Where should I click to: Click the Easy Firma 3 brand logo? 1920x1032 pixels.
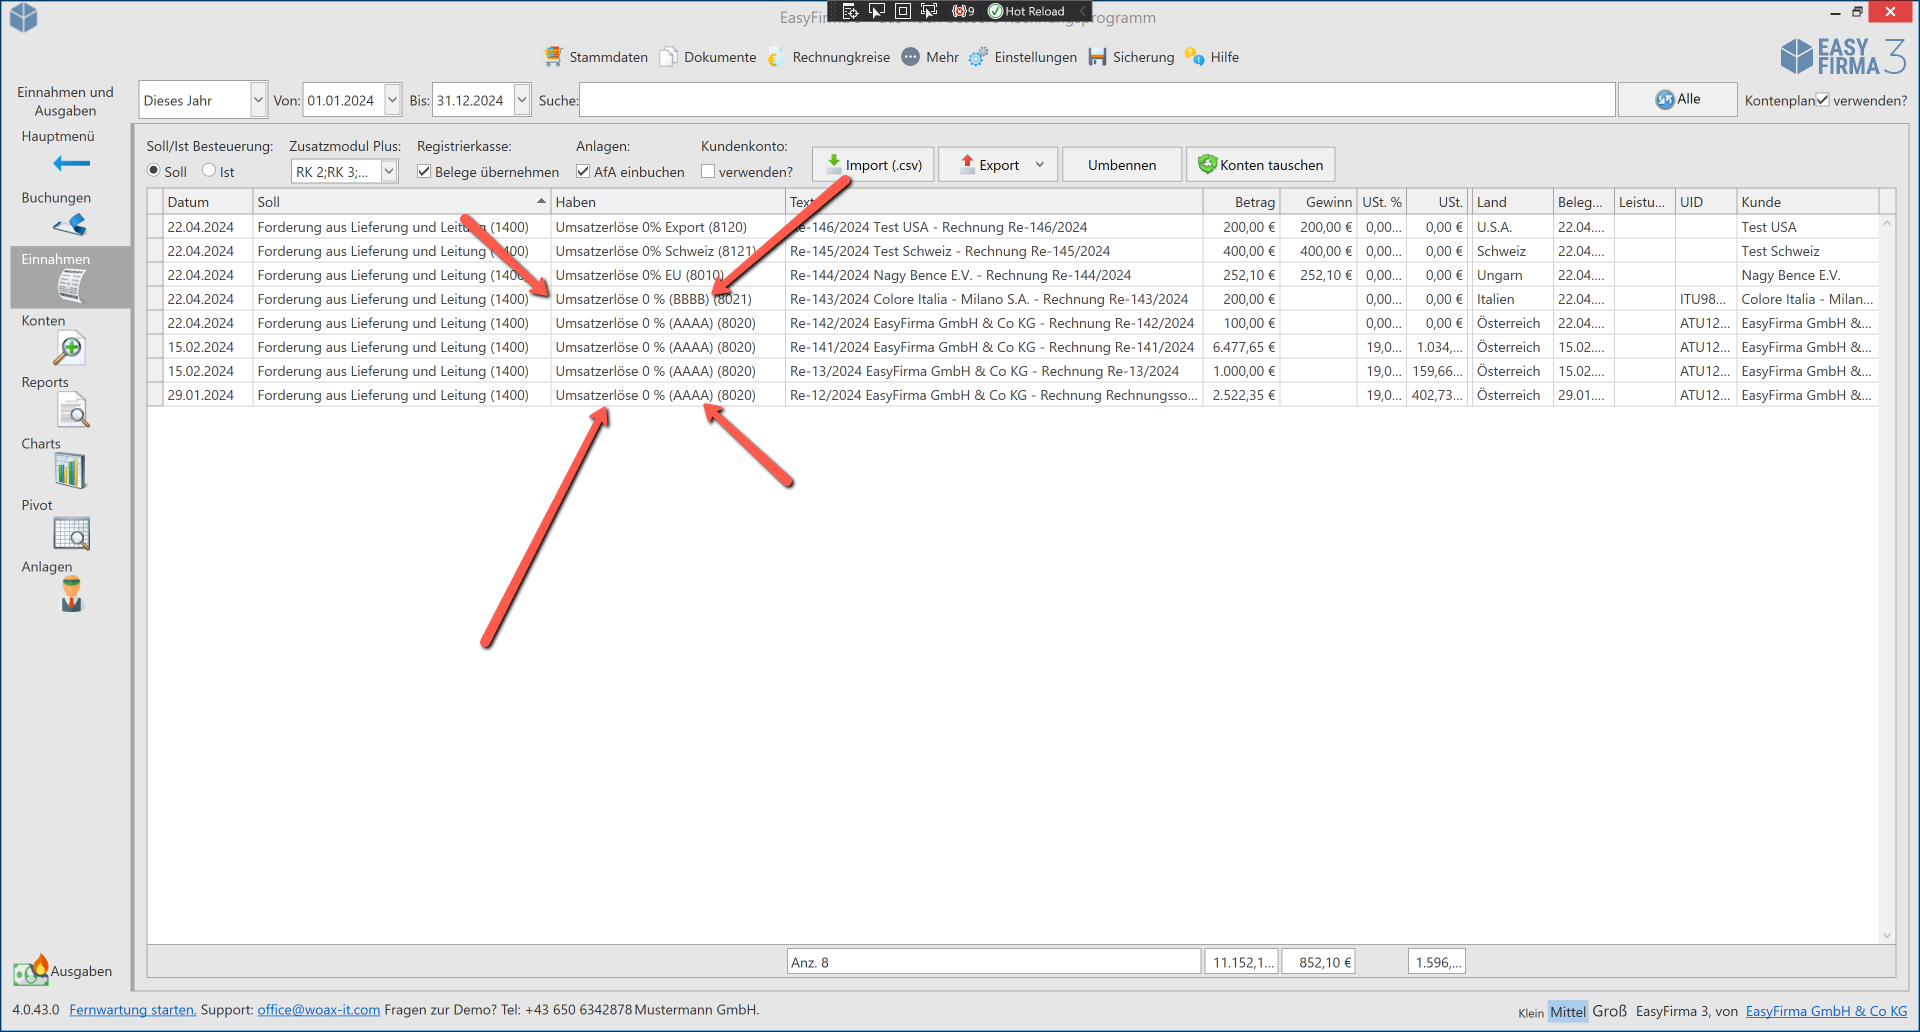(1842, 57)
